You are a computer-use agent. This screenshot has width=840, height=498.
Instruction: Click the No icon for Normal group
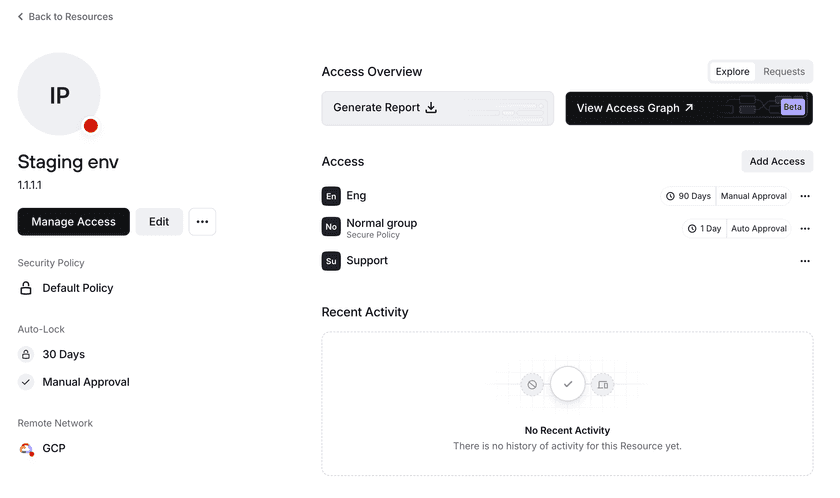[331, 228]
